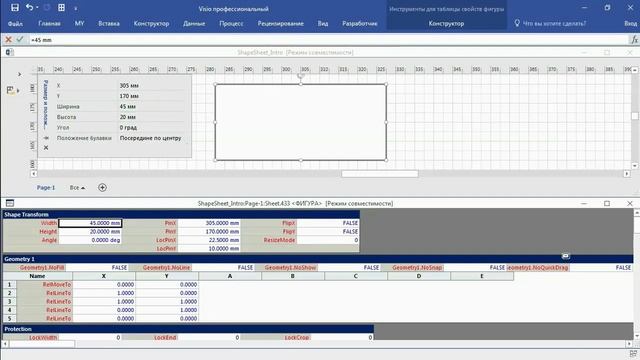Image resolution: width=640 pixels, height=360 pixels.
Task: Select Geometry row number 3 header
Action: pos(9,302)
